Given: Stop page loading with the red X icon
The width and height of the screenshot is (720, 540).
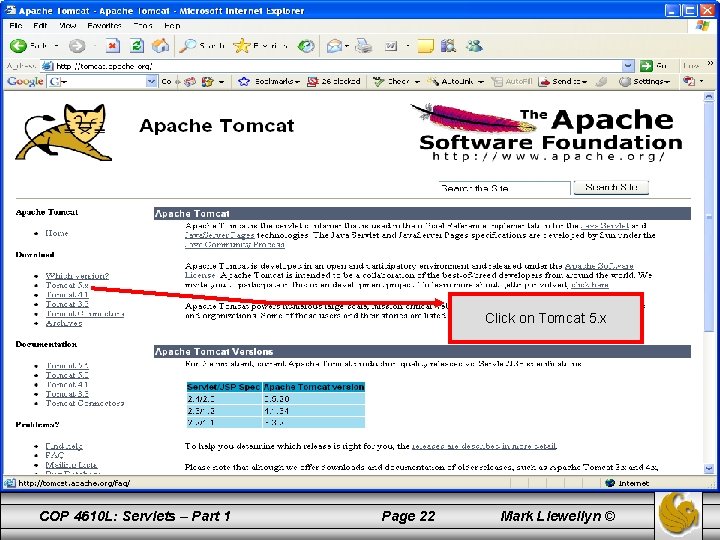Looking at the screenshot, I should click(112, 45).
